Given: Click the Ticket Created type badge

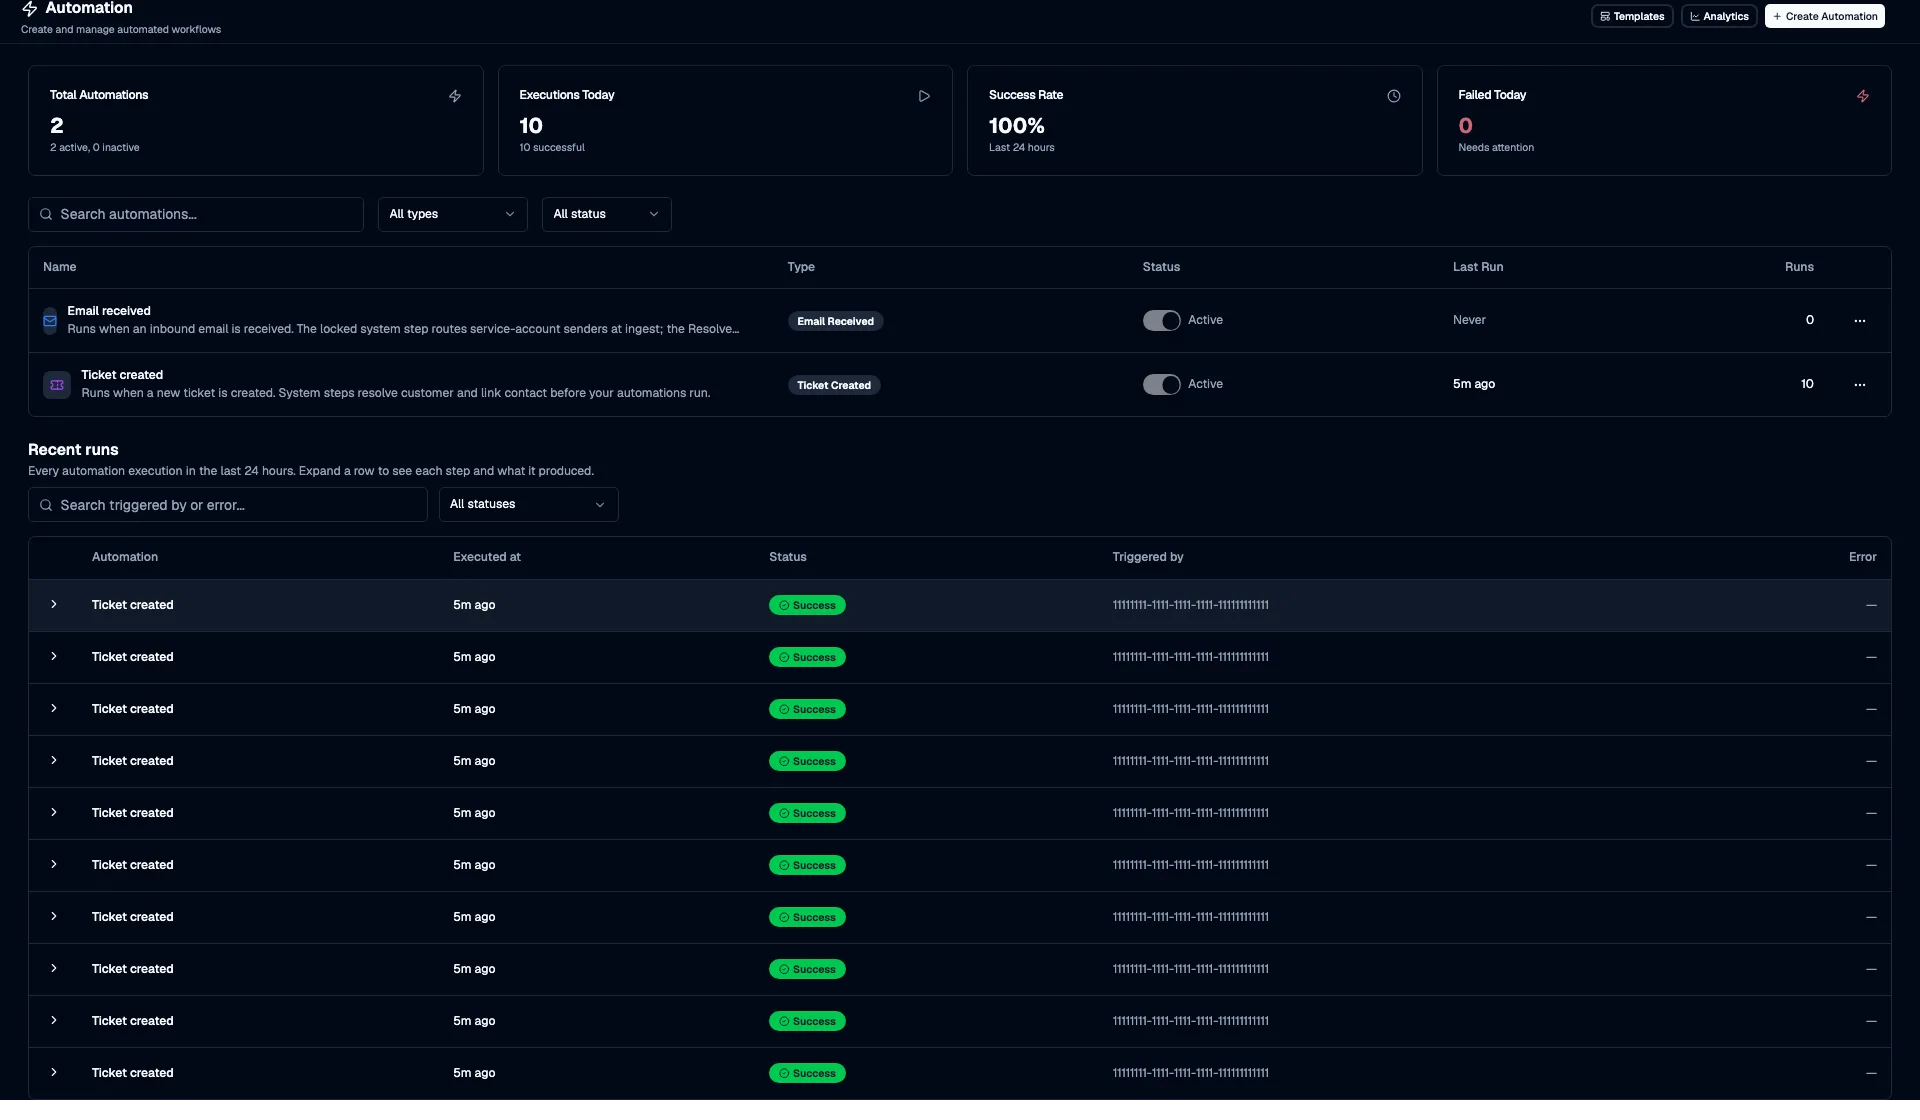Looking at the screenshot, I should pyautogui.click(x=834, y=386).
